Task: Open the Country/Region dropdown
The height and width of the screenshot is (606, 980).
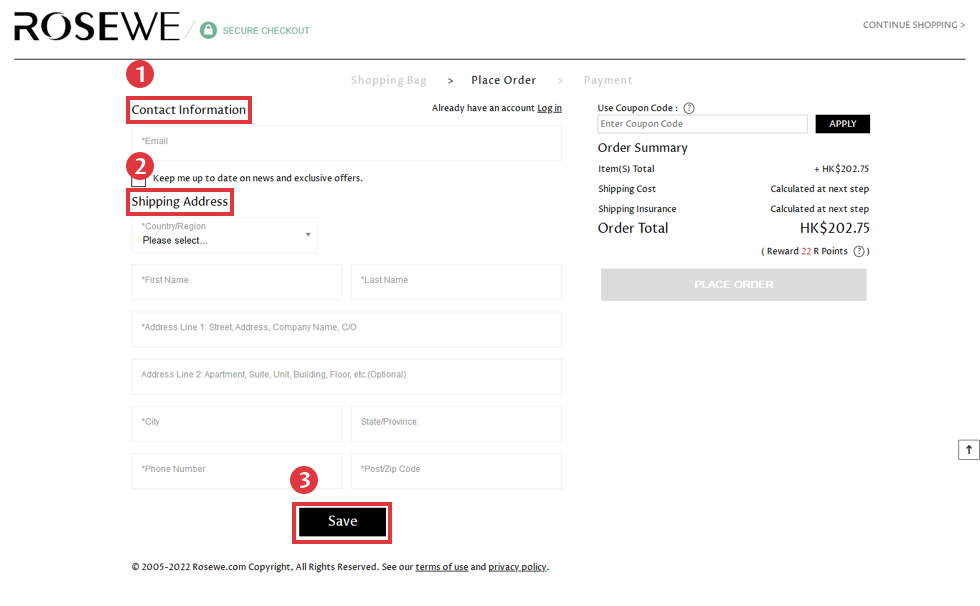Action: pyautogui.click(x=224, y=235)
